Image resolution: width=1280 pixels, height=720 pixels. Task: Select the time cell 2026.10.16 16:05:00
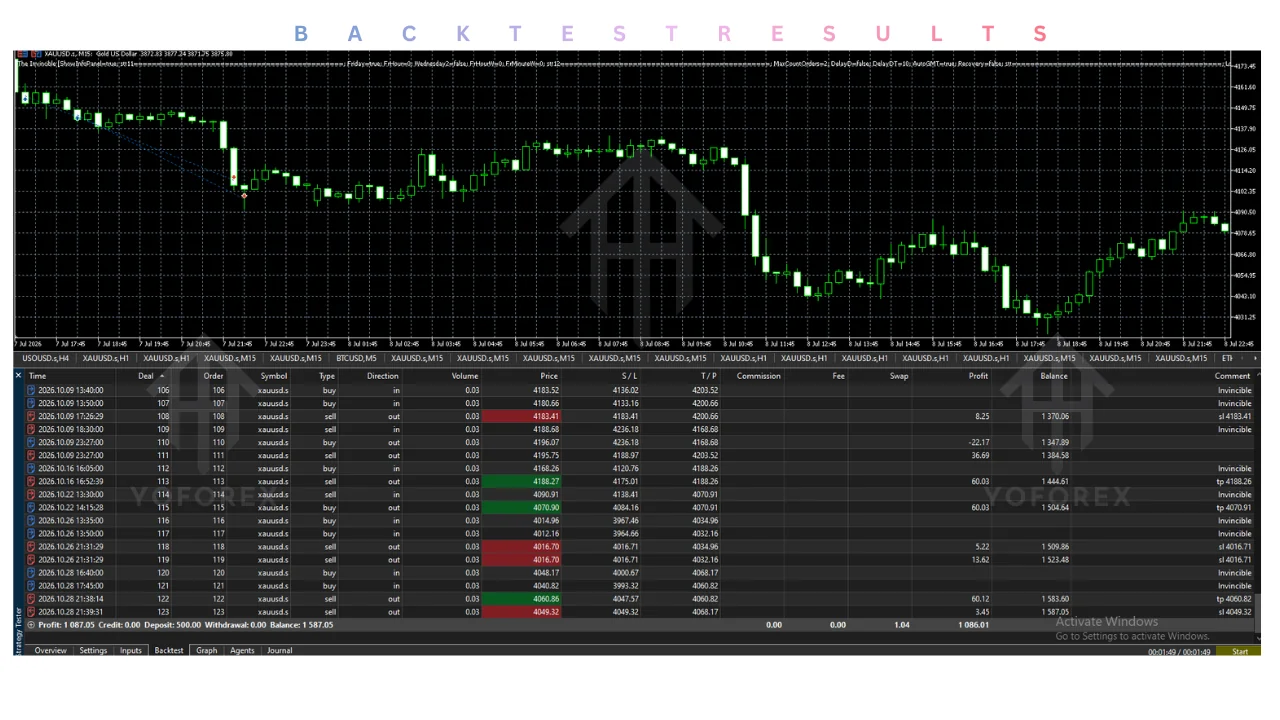coord(71,468)
